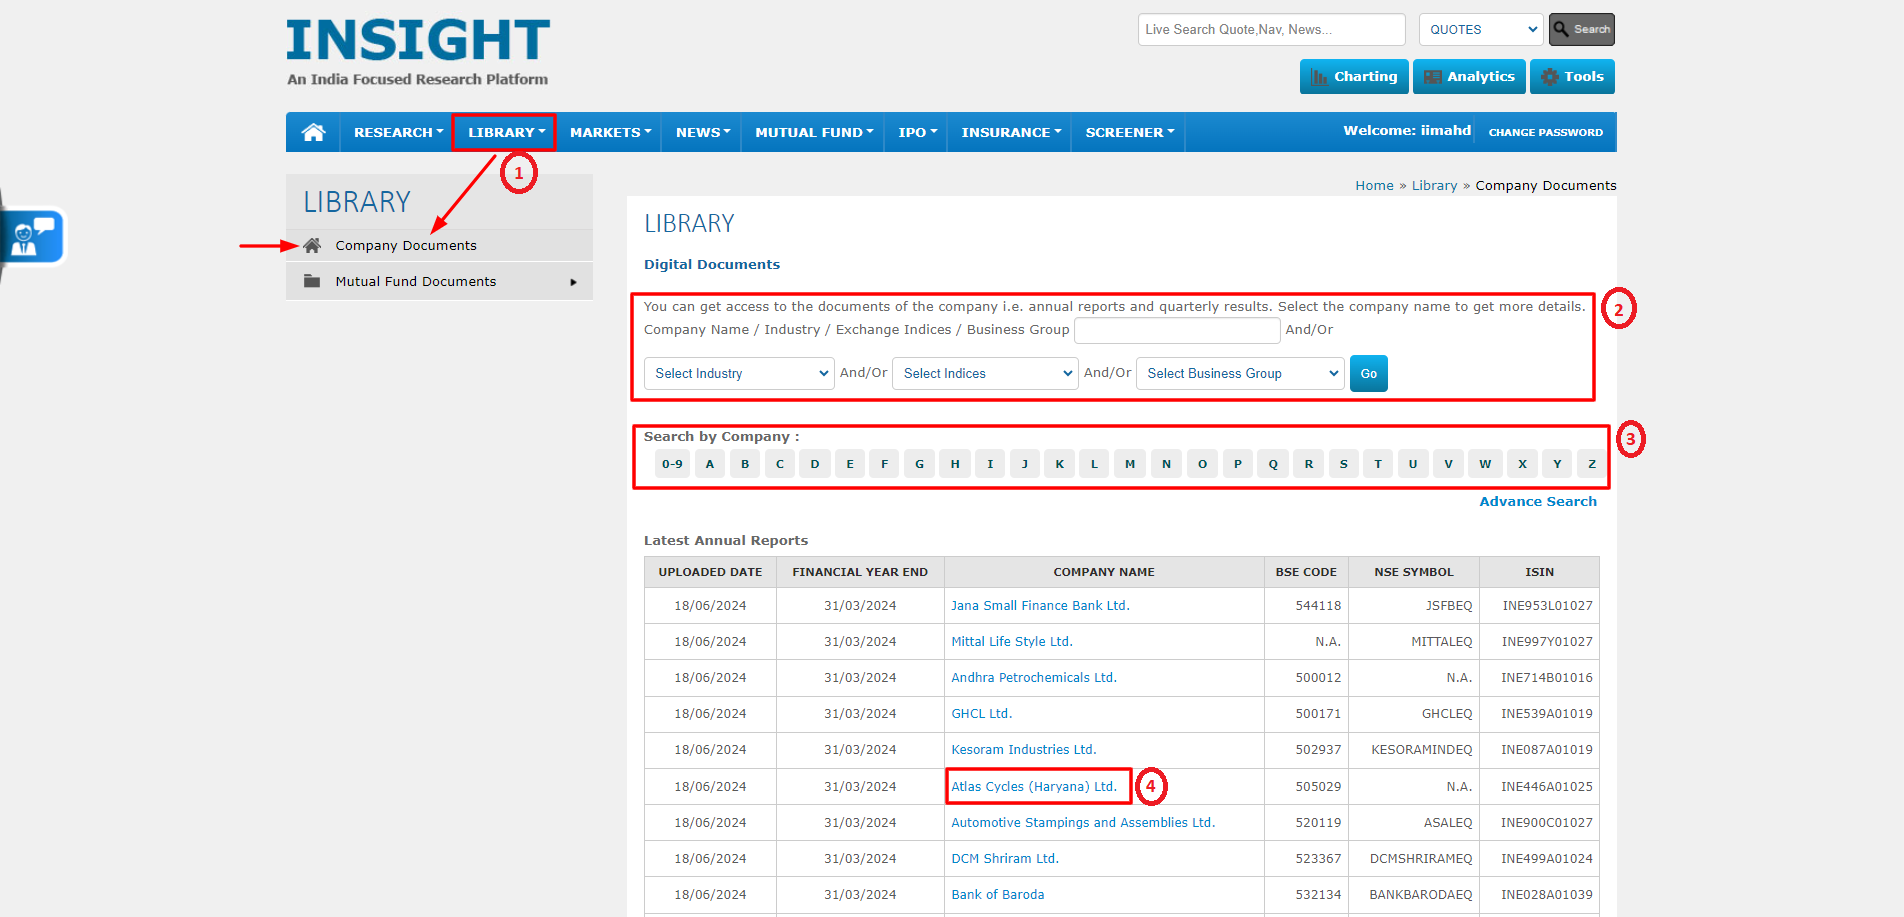Open the SCREENER menu
This screenshot has width=1904, height=917.
[x=1130, y=132]
